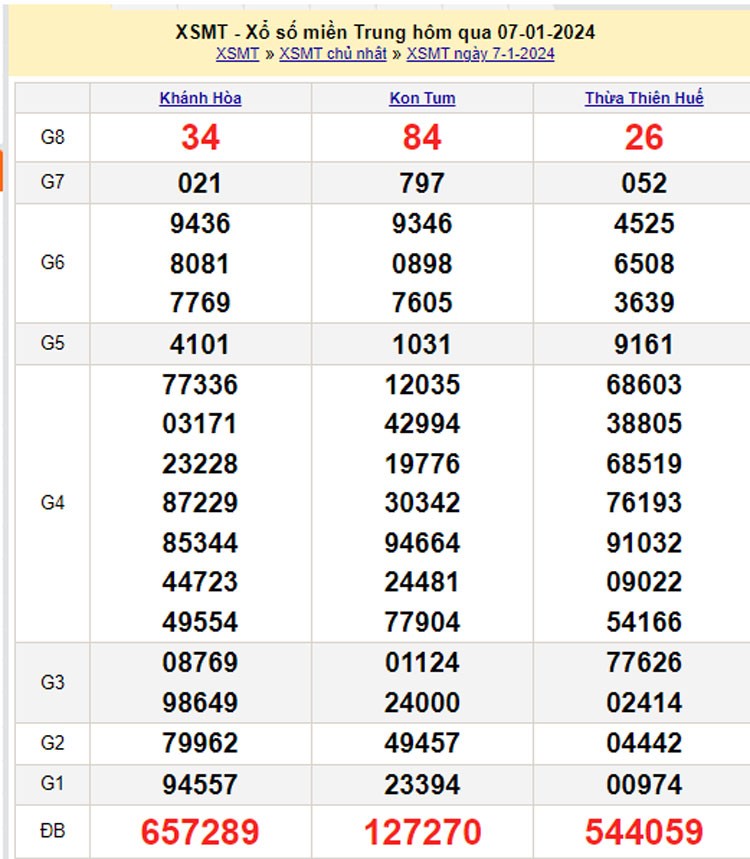The image size is (750, 859).
Task: Open the XSMT chủ nhật link
Action: tap(332, 54)
